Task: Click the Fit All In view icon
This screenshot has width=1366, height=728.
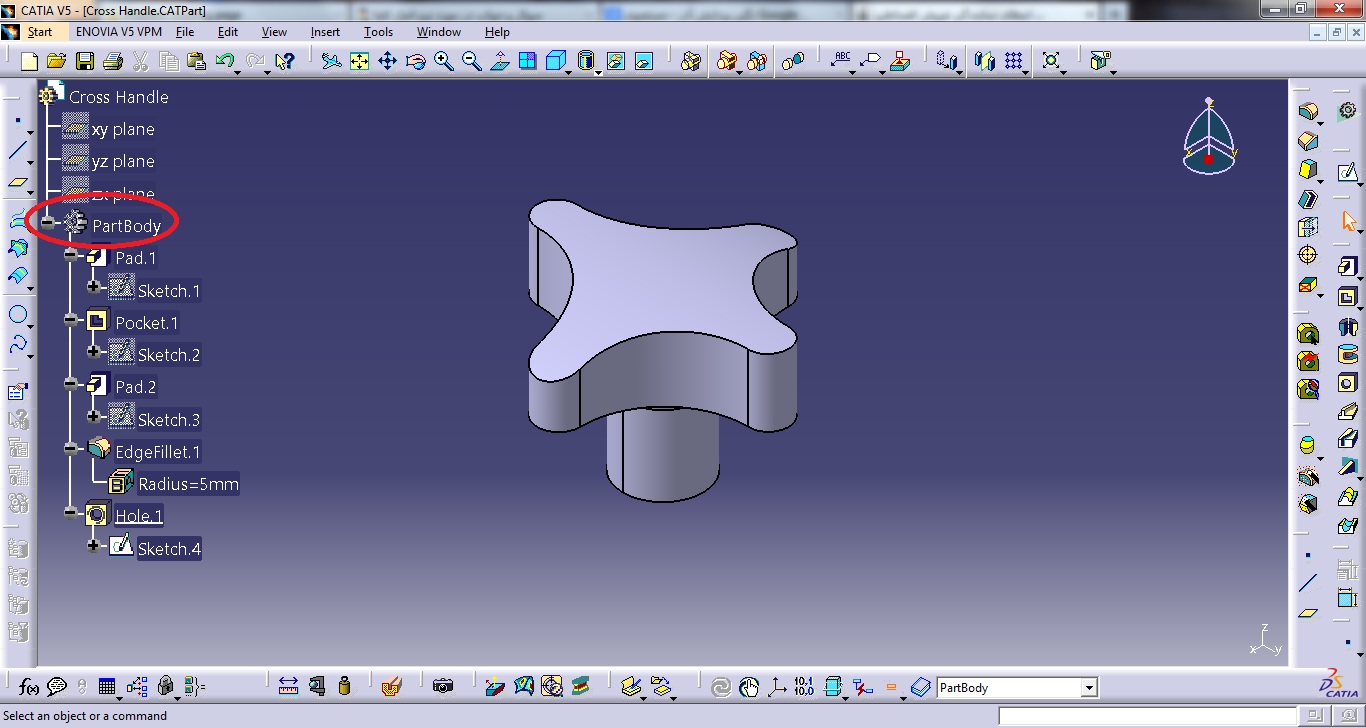Action: (360, 61)
